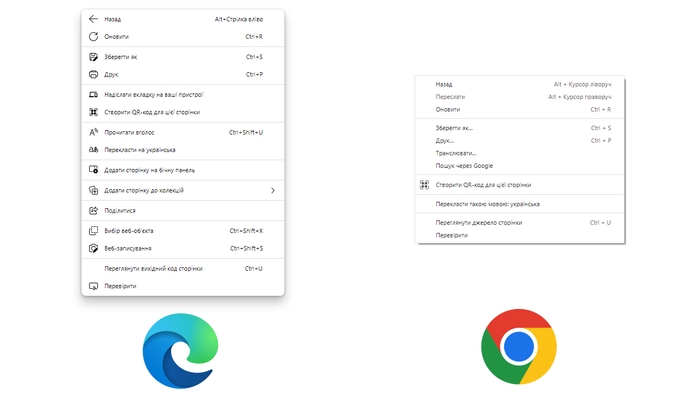The image size is (700, 409).
Task: Click the save icon beside Зберегти як in Edge menu
Action: point(93,57)
